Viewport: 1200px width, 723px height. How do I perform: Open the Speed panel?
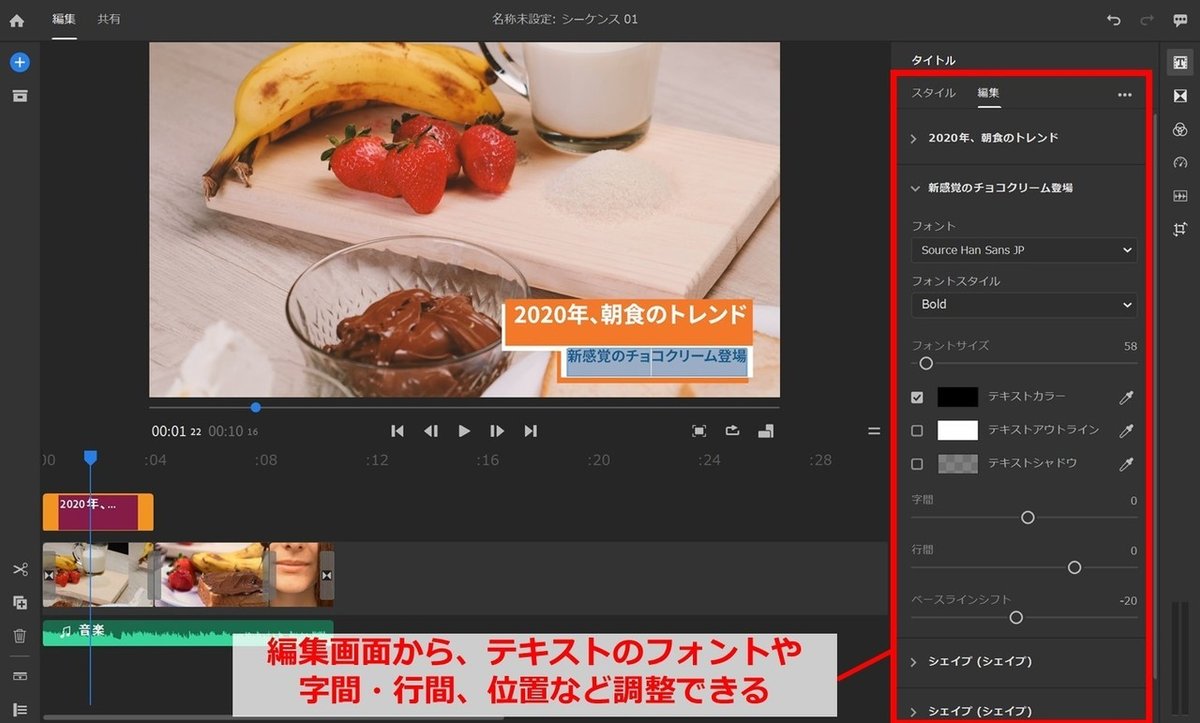[1181, 162]
